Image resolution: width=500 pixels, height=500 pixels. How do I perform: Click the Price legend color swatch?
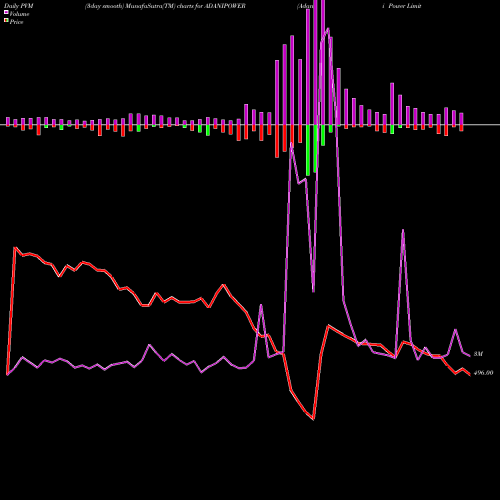tap(6, 21)
